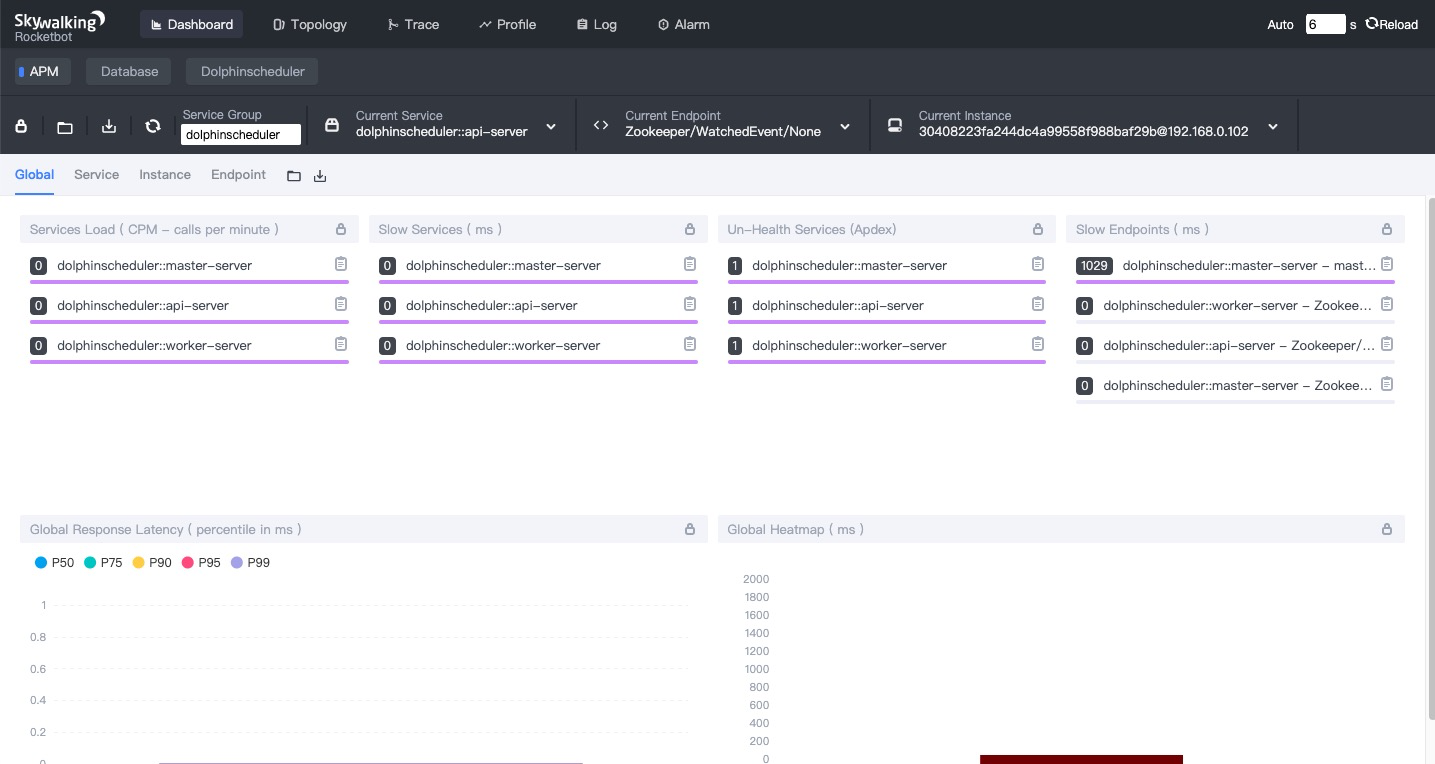Screen dimensions: 1435x764
Task: Toggle the P99 legend swatch
Action: click(237, 563)
